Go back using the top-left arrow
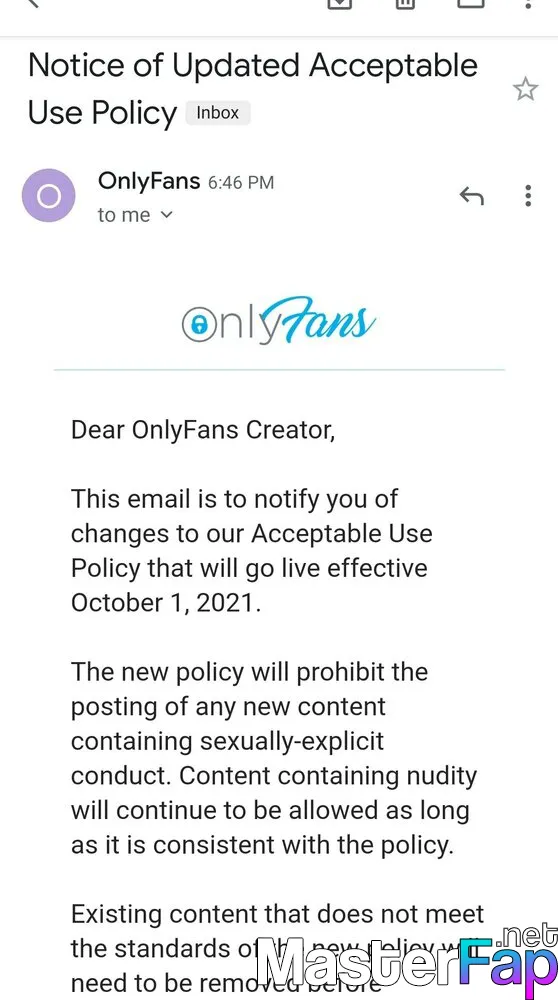558x1000 pixels. pos(33,3)
